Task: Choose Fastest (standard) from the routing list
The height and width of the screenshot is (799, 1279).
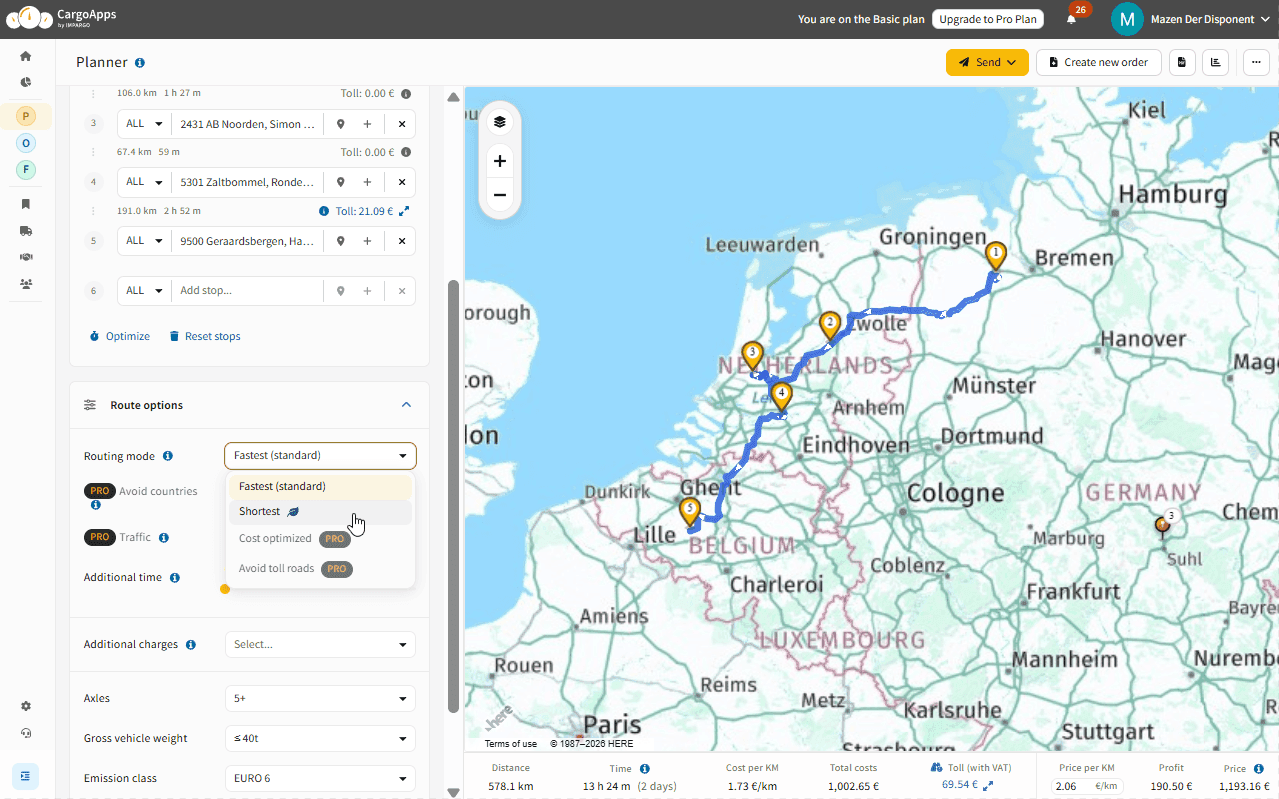Action: [x=283, y=485]
